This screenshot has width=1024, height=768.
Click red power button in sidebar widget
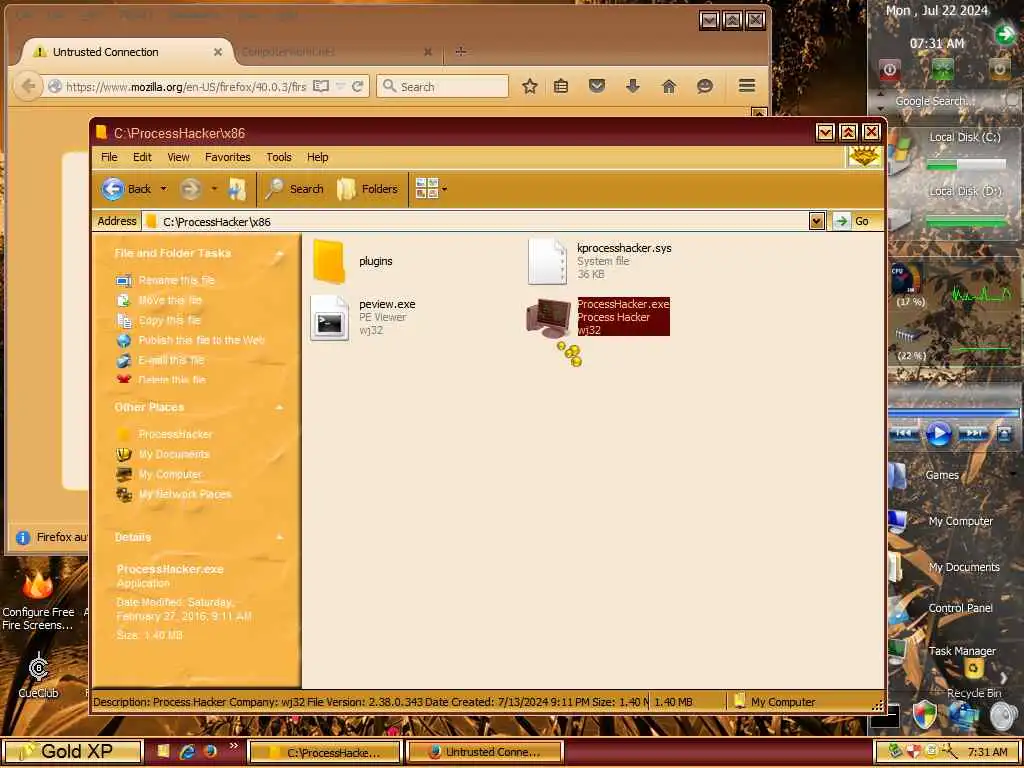coord(889,69)
